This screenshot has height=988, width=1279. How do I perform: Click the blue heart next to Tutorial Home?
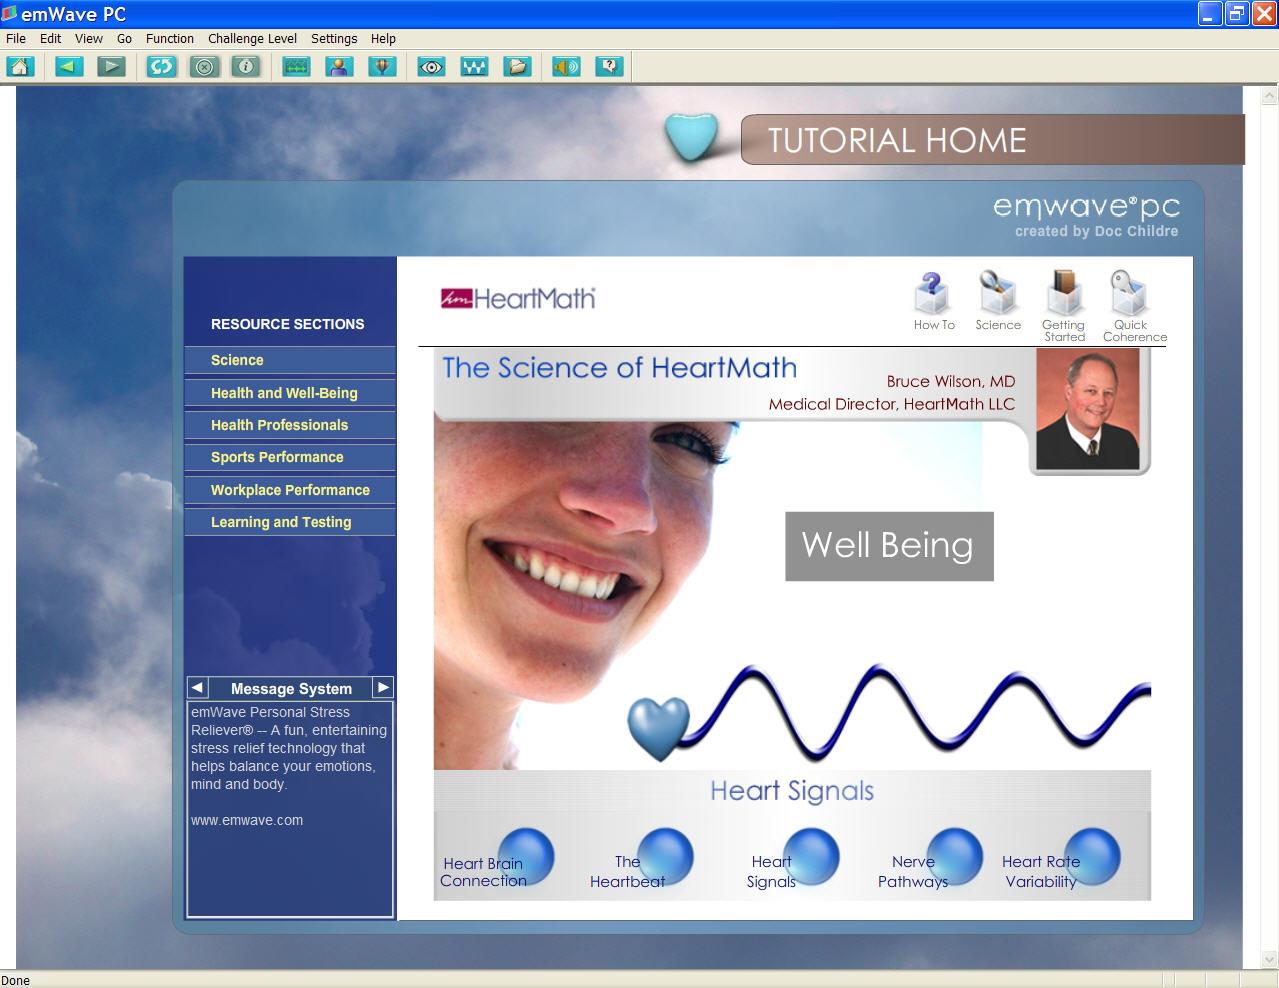pos(692,137)
